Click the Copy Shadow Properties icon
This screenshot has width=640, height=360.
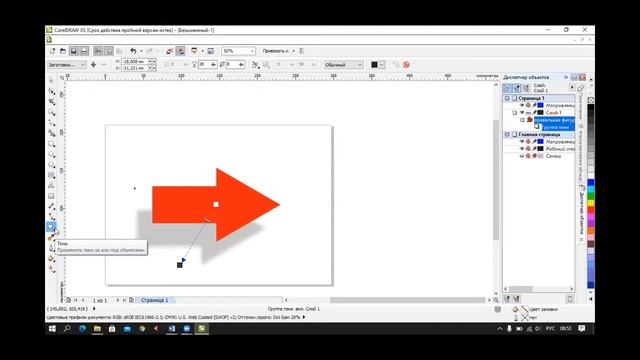pyautogui.click(x=396, y=65)
